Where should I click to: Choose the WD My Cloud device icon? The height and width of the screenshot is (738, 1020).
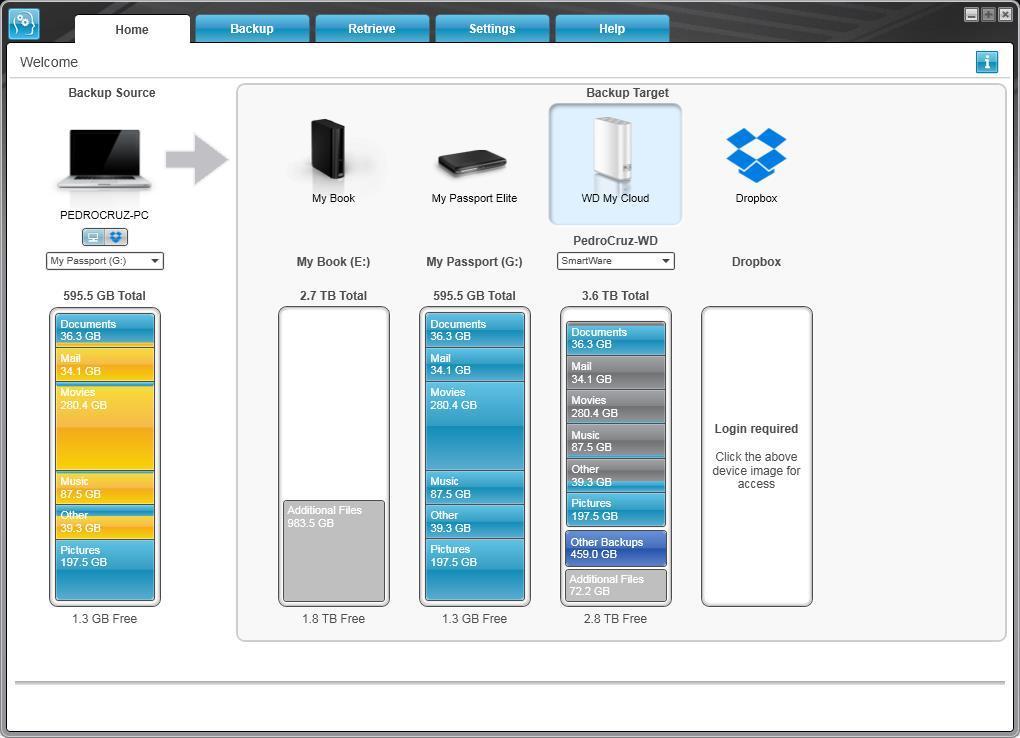(x=613, y=148)
